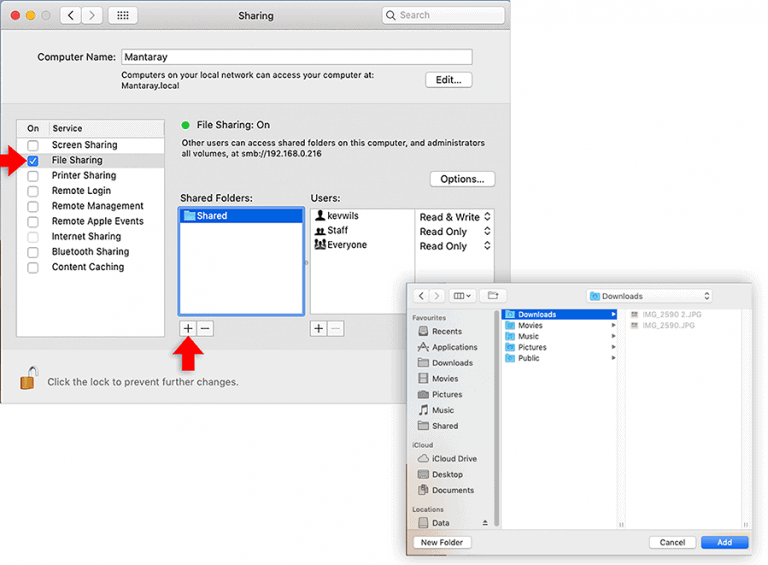Expand Movies folder arrow in column

pos(613,325)
